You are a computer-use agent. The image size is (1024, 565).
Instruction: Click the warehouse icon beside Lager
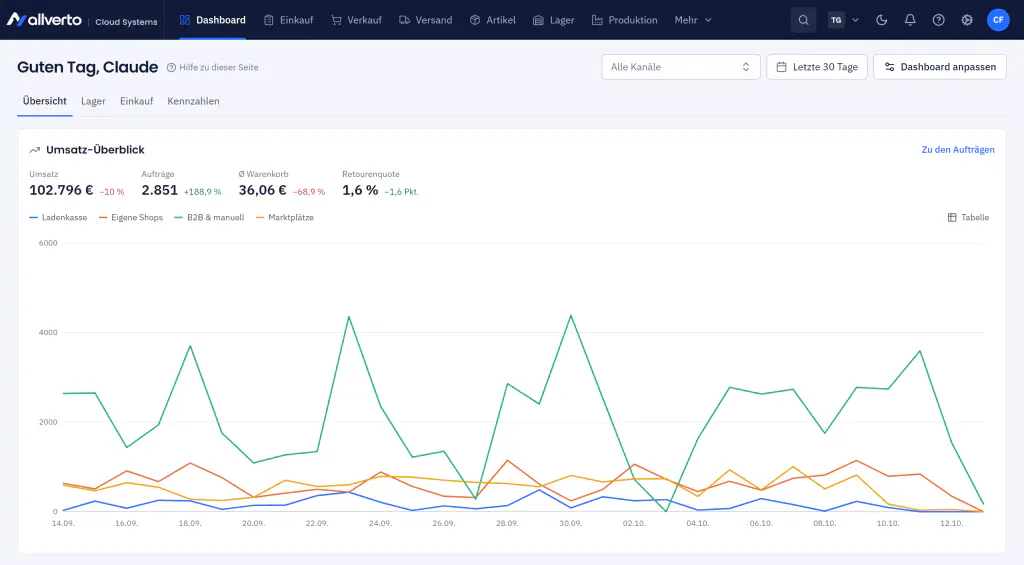pos(538,20)
